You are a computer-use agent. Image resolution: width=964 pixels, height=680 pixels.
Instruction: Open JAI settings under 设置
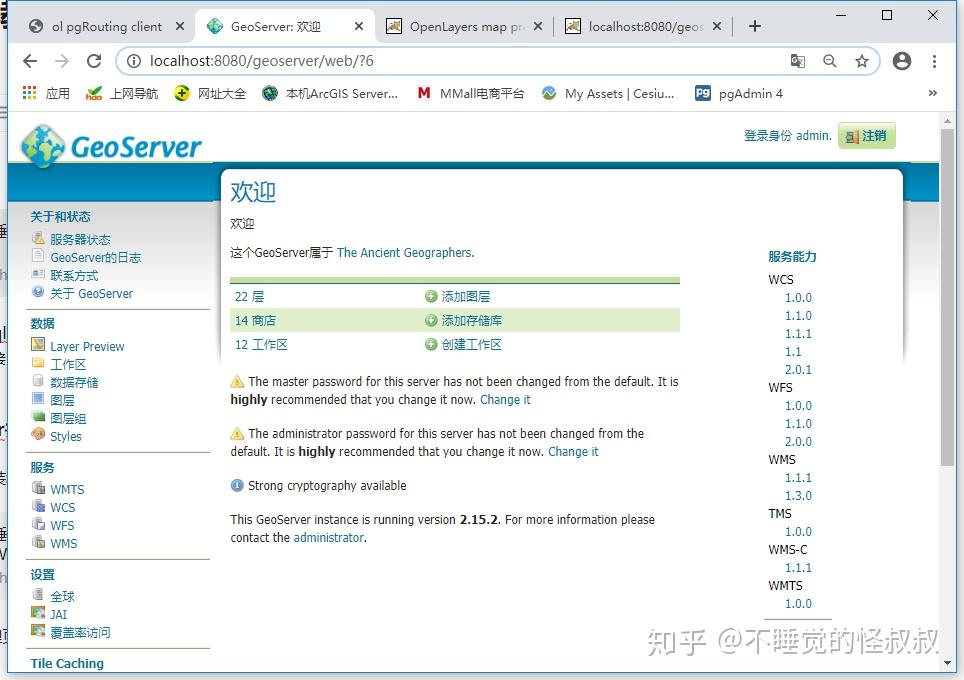57,614
